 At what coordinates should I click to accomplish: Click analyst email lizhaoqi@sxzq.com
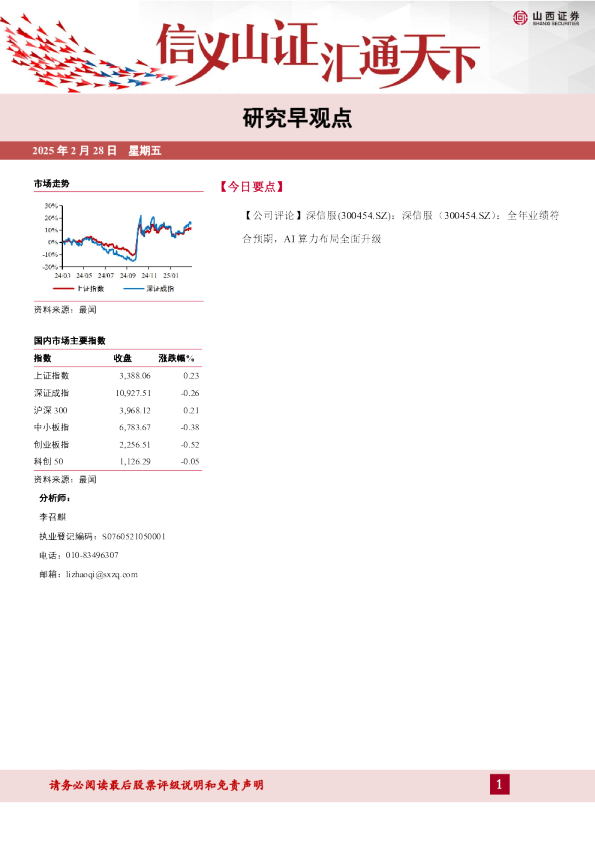pyautogui.click(x=102, y=575)
